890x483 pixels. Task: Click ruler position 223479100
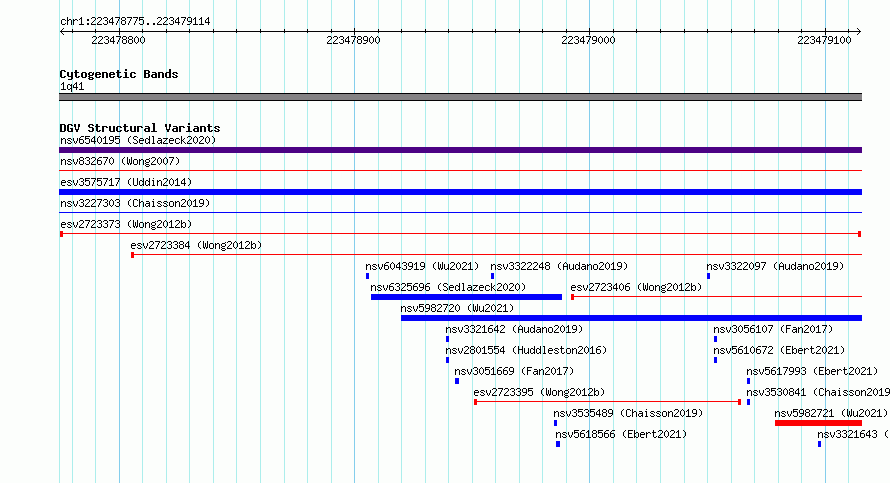[824, 40]
